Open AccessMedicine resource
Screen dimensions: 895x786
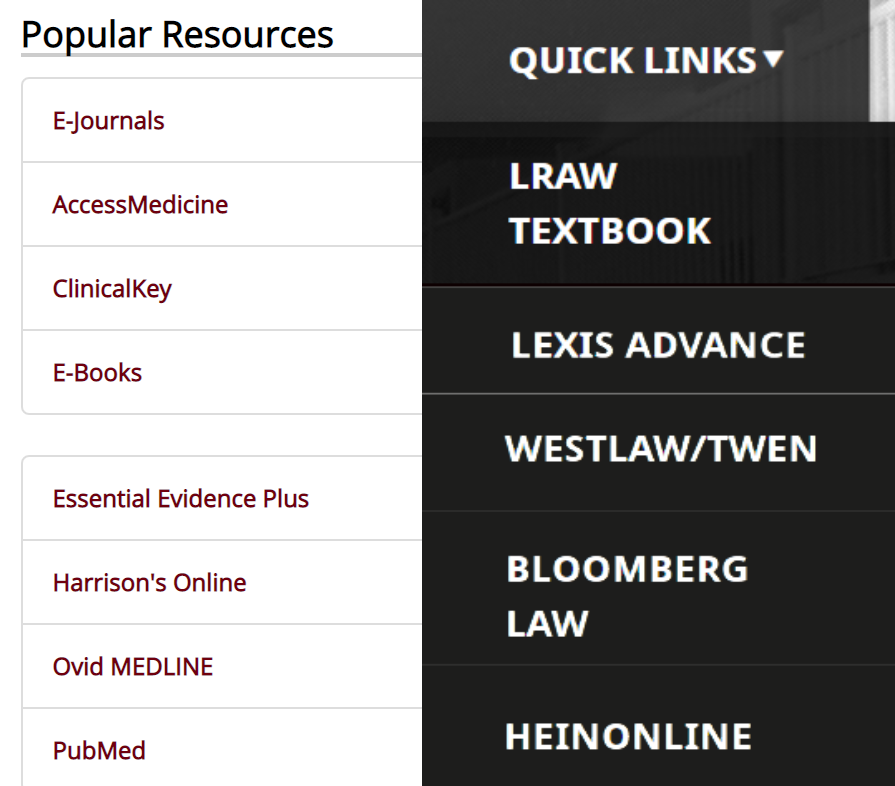click(140, 205)
